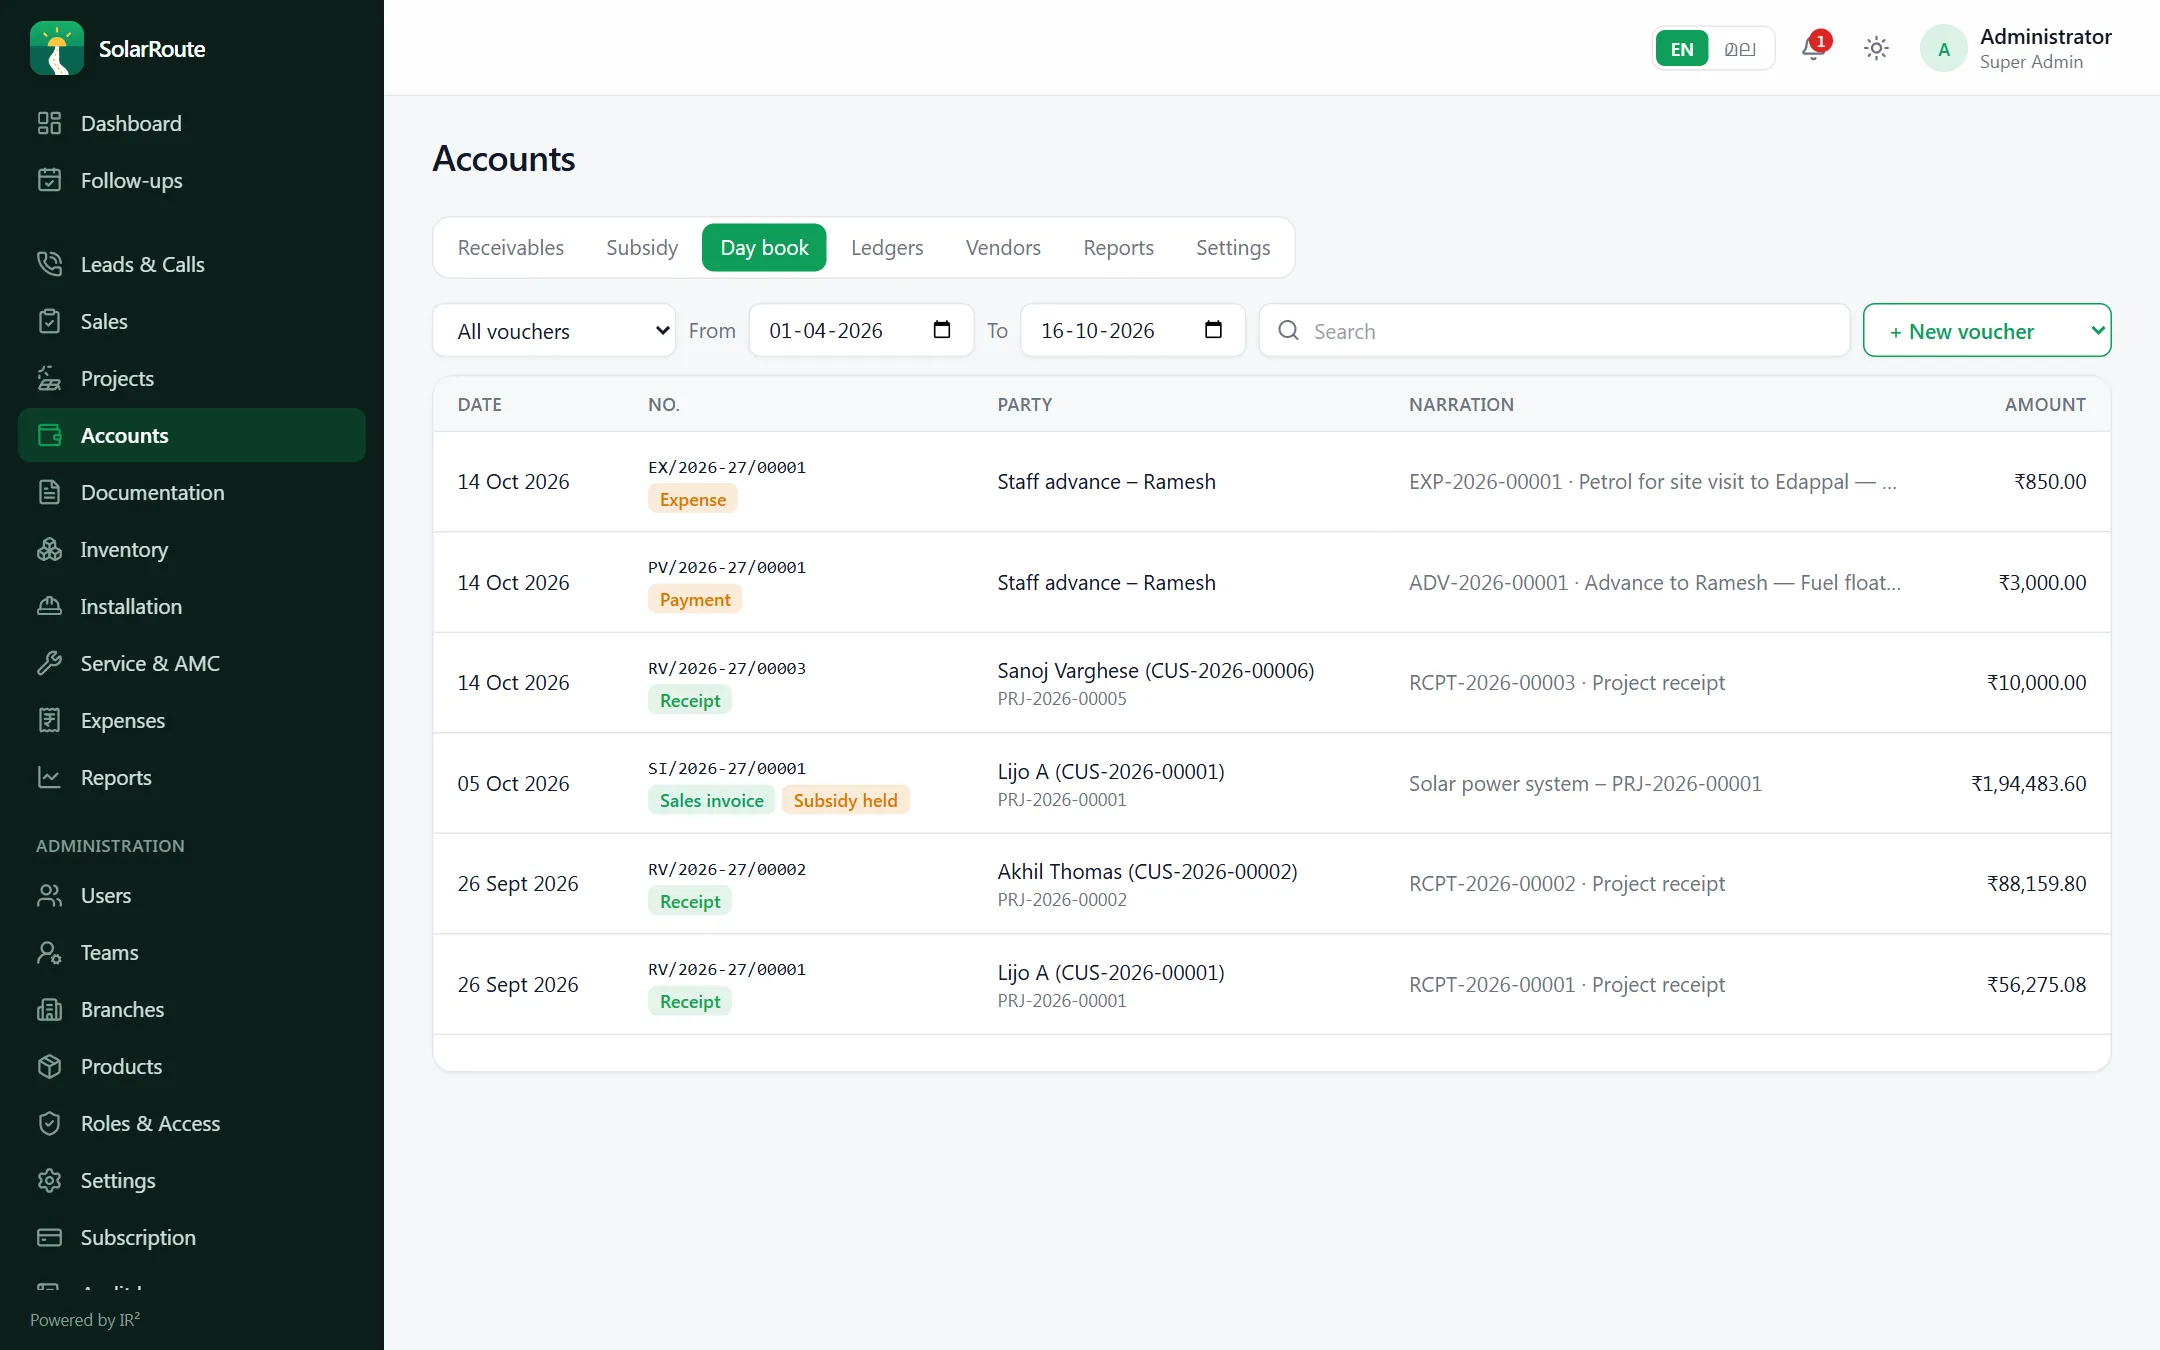2160x1350 pixels.
Task: Open the Inventory boxes icon
Action: coord(49,549)
